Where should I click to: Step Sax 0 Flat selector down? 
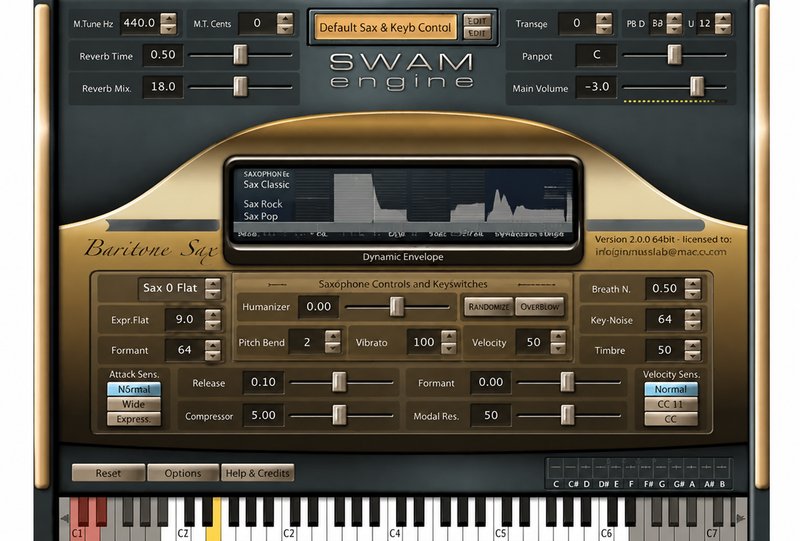point(213,294)
